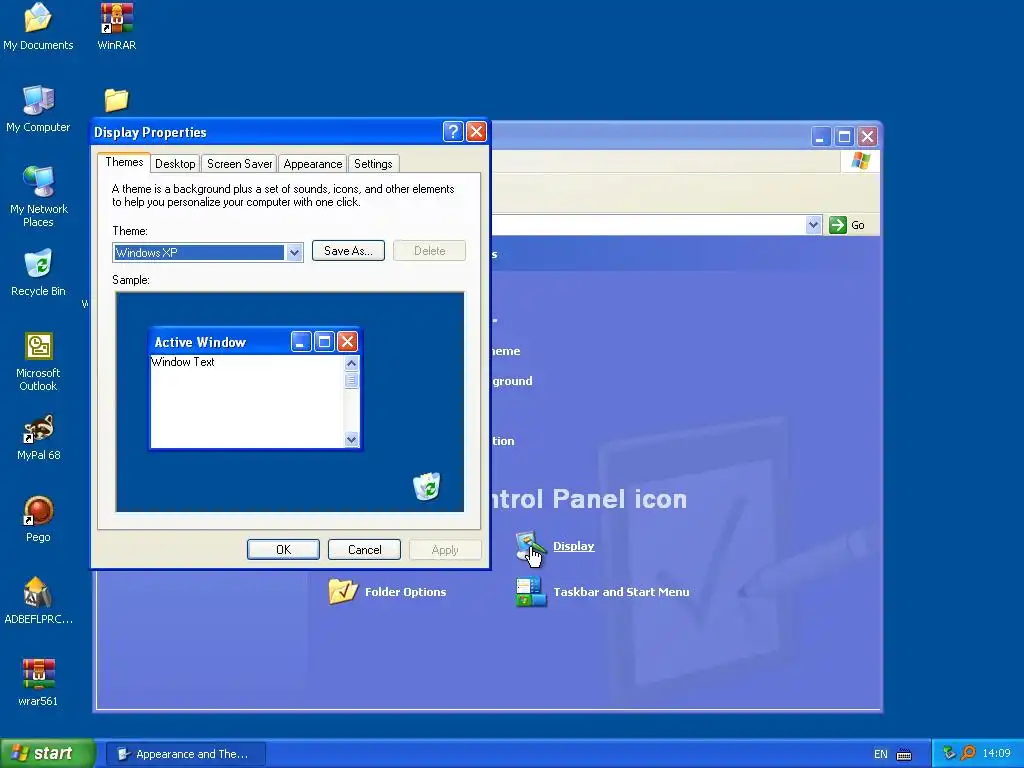Viewport: 1024px width, 768px height.
Task: Click the Taskbar and Start Menu icon
Action: pos(530,592)
